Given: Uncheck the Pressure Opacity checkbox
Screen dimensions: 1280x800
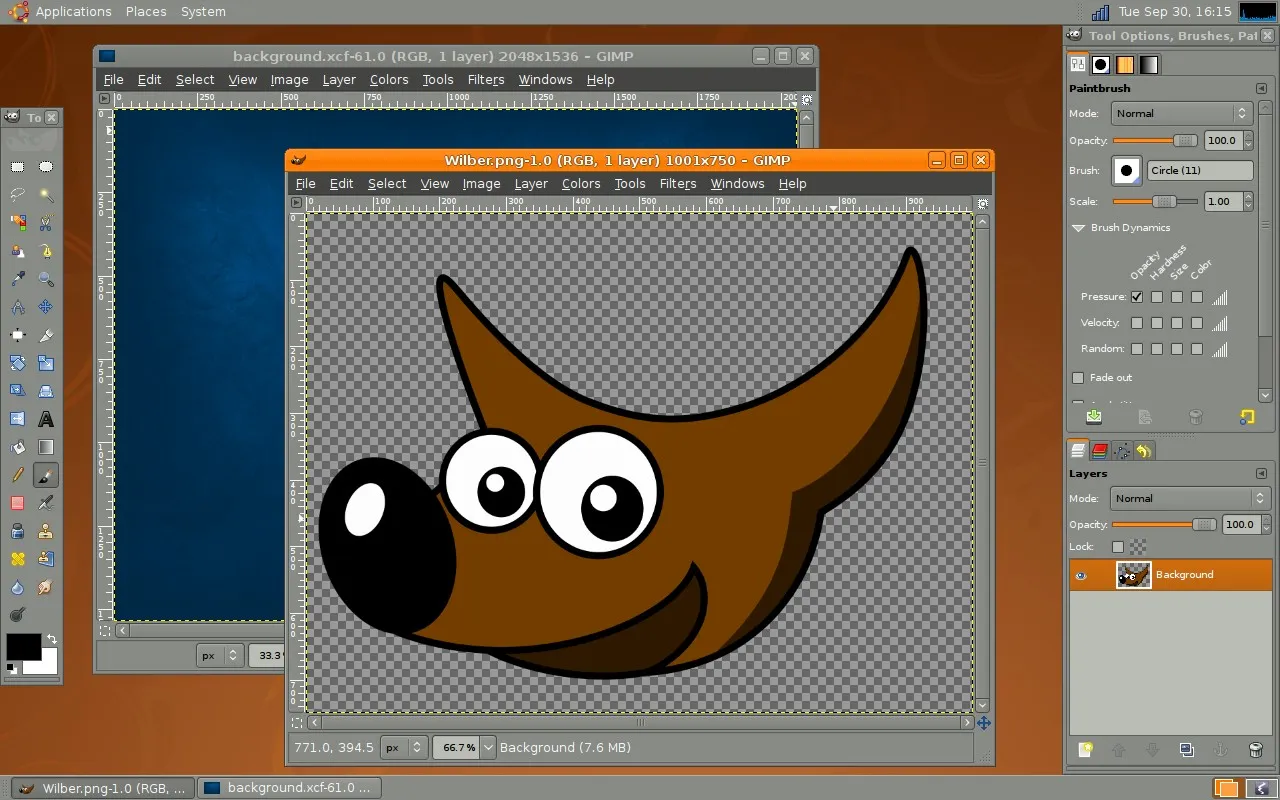Looking at the screenshot, I should click(x=1137, y=297).
